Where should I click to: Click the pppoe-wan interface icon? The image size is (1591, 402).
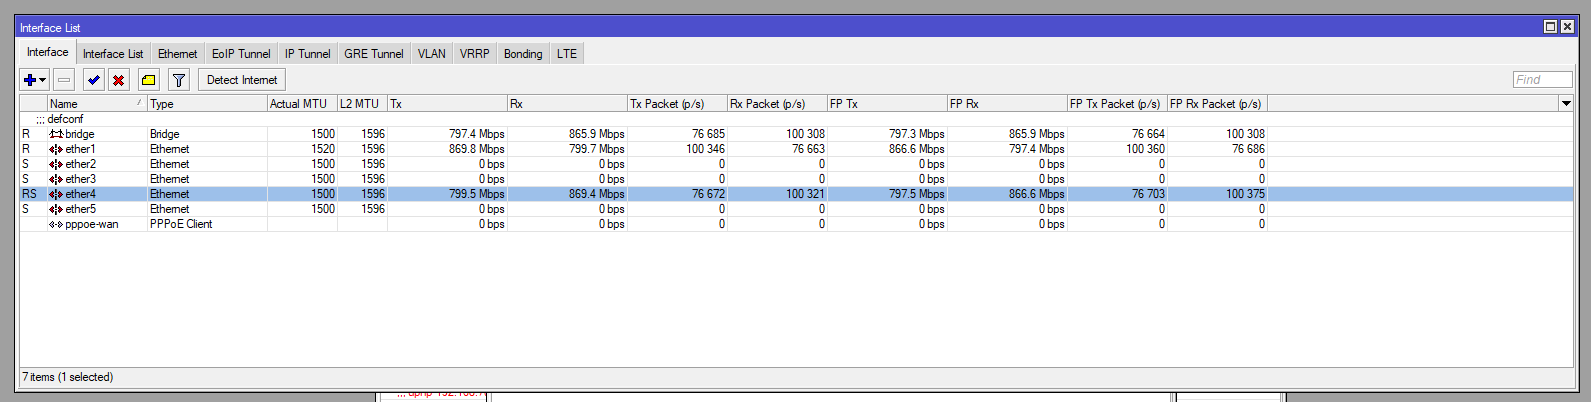click(56, 224)
